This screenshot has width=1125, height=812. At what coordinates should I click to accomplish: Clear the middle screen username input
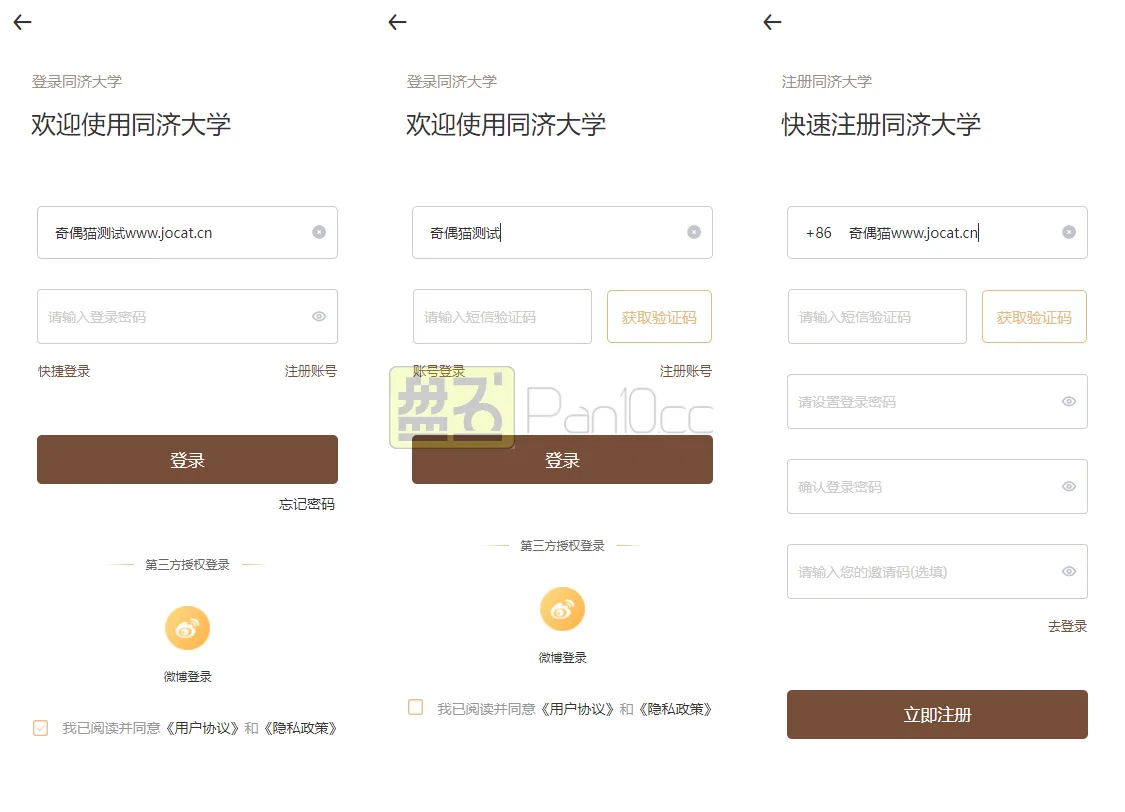point(695,232)
